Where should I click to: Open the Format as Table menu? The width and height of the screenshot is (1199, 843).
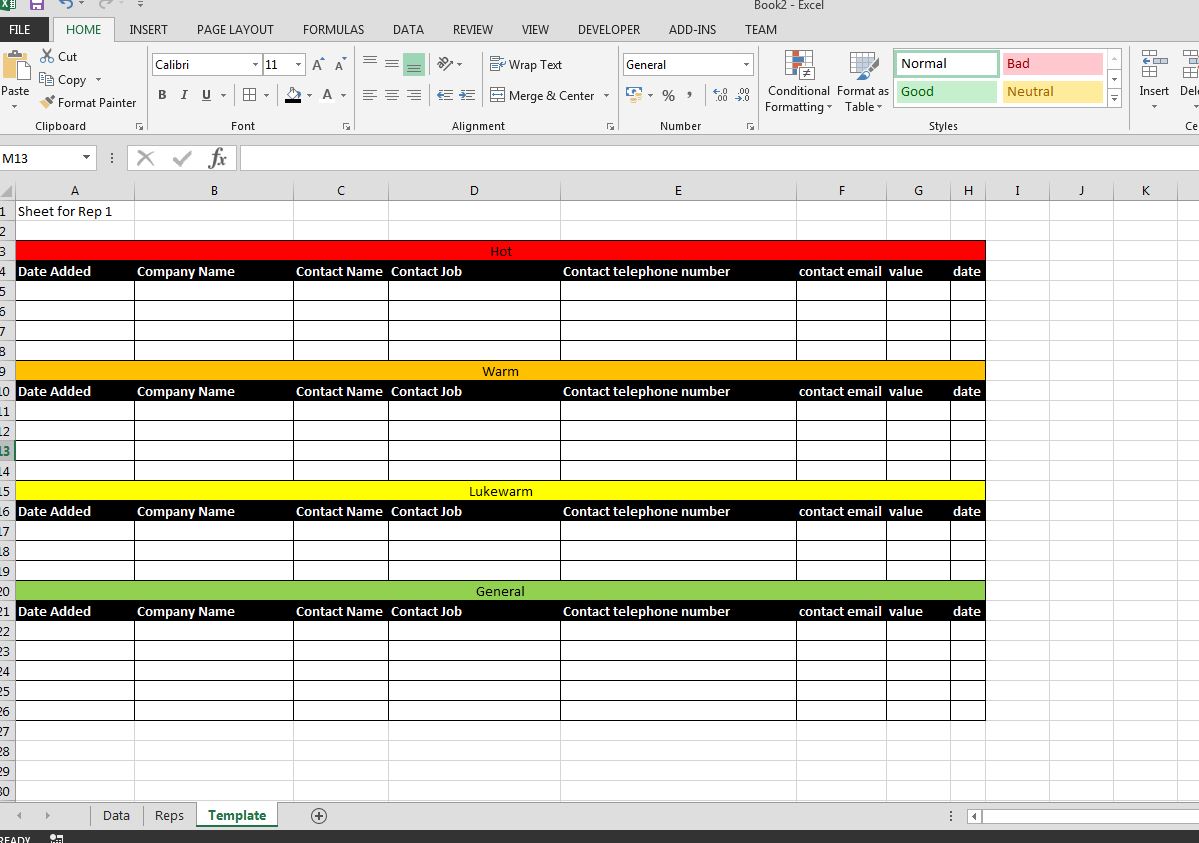[863, 81]
